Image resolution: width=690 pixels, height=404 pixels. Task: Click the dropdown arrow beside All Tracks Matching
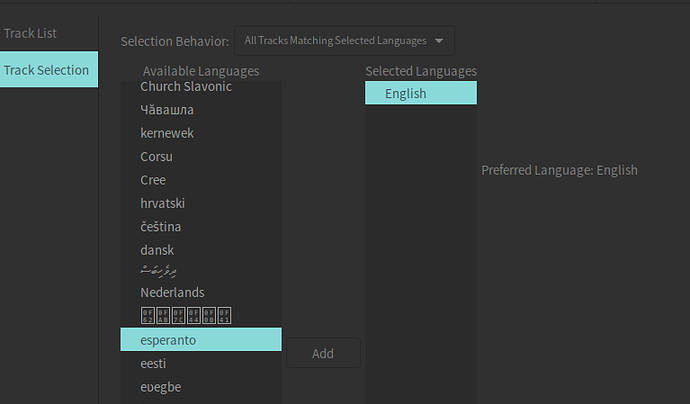point(439,41)
